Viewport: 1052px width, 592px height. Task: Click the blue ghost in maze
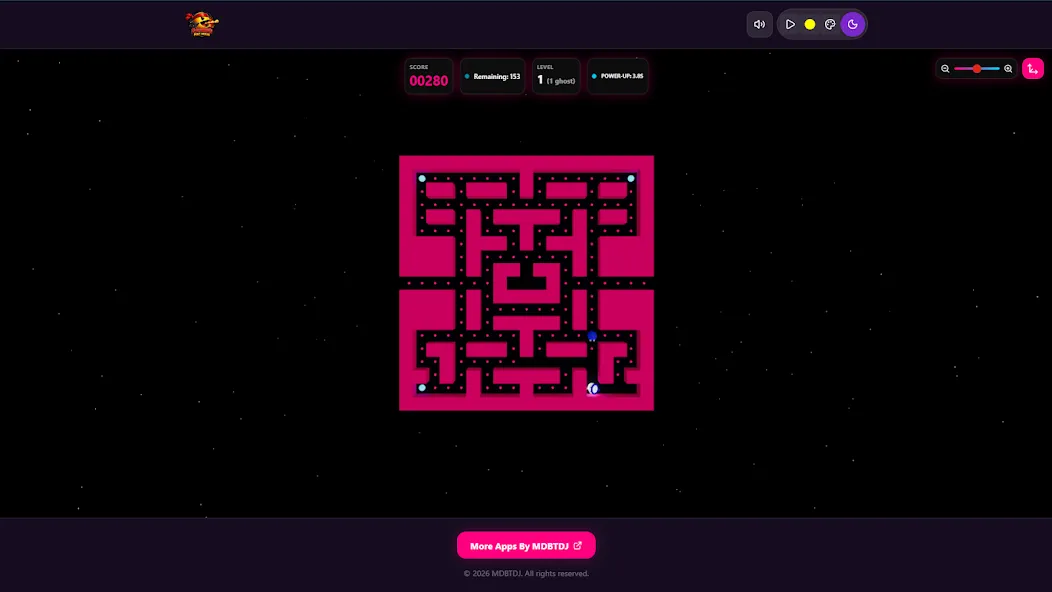point(592,336)
